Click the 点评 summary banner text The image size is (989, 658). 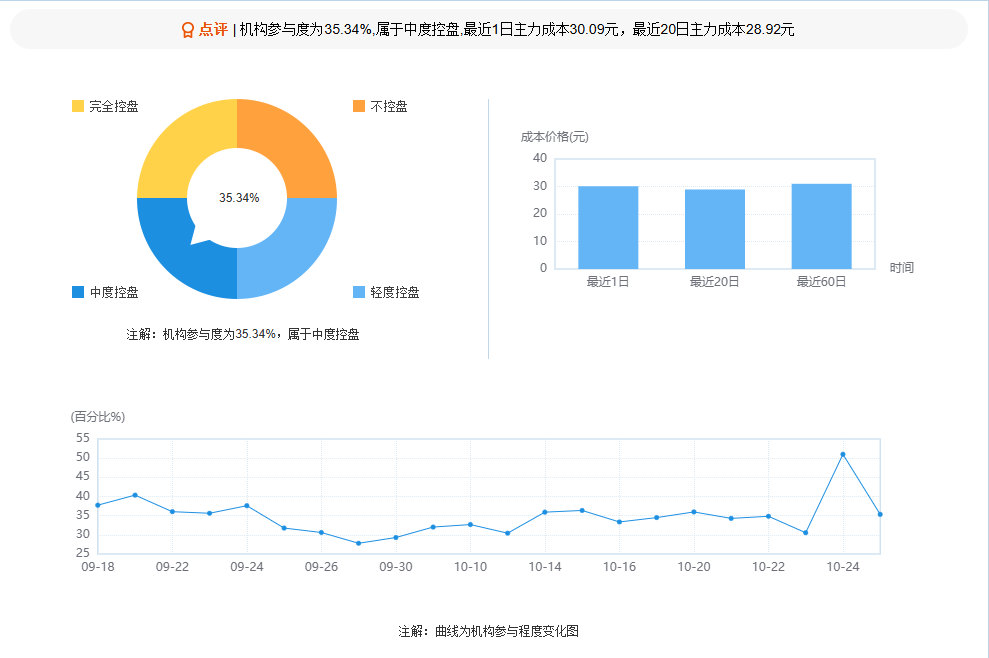[x=517, y=30]
